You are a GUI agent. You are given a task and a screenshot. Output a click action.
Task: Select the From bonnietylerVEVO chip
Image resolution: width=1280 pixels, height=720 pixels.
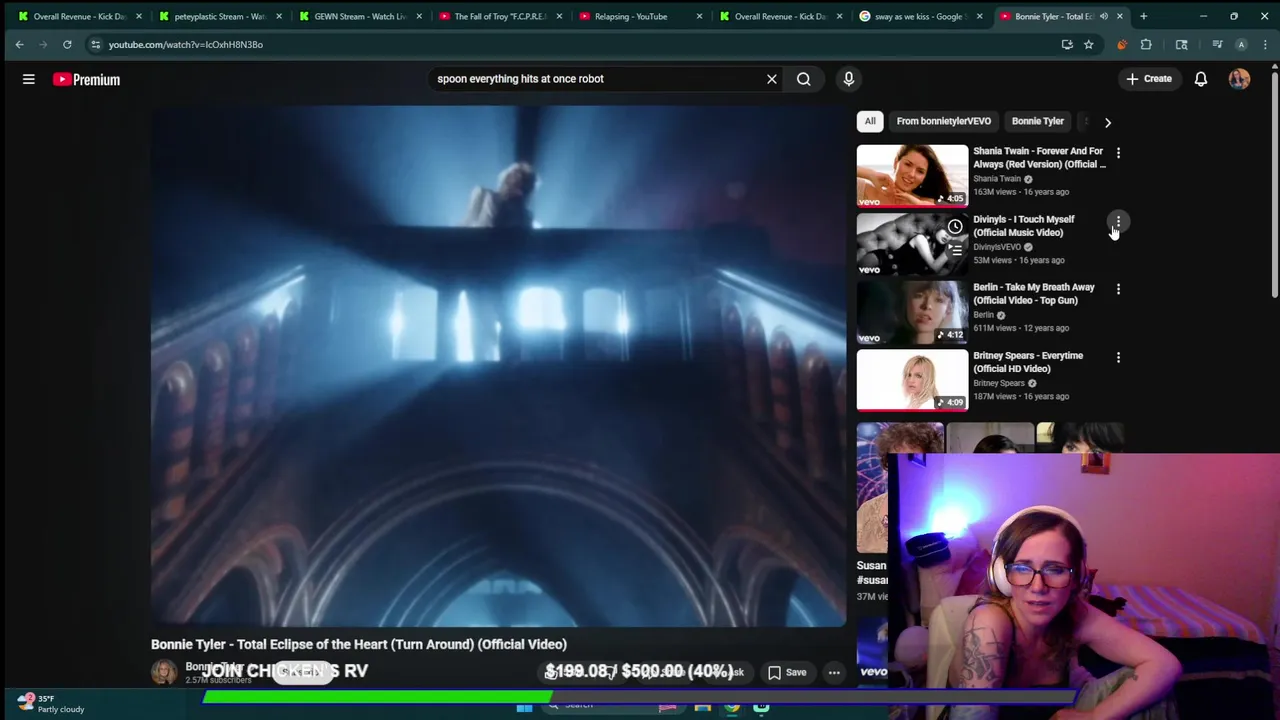click(x=944, y=121)
